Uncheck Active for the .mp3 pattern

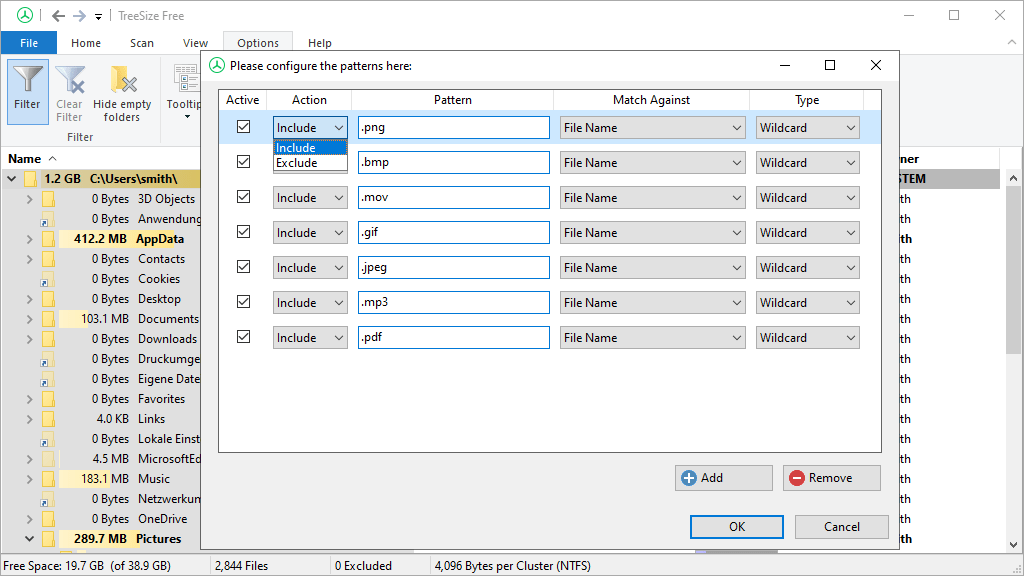244,302
